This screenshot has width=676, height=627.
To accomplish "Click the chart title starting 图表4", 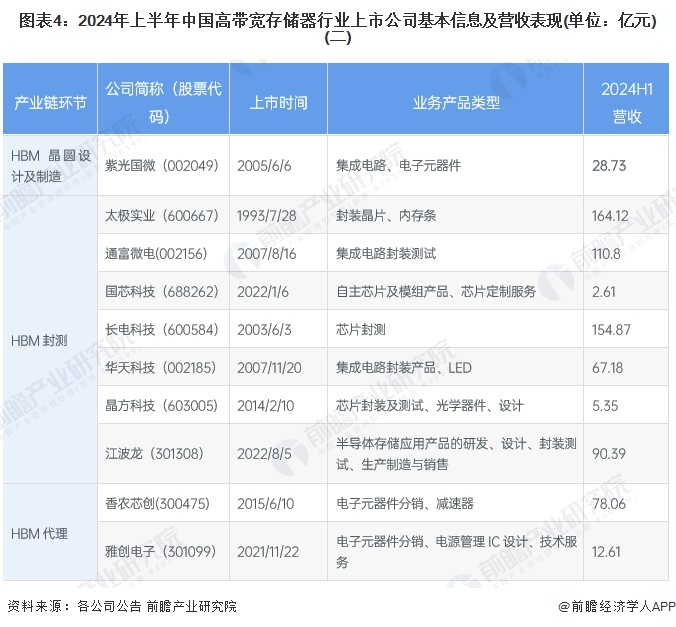I will pos(338,28).
